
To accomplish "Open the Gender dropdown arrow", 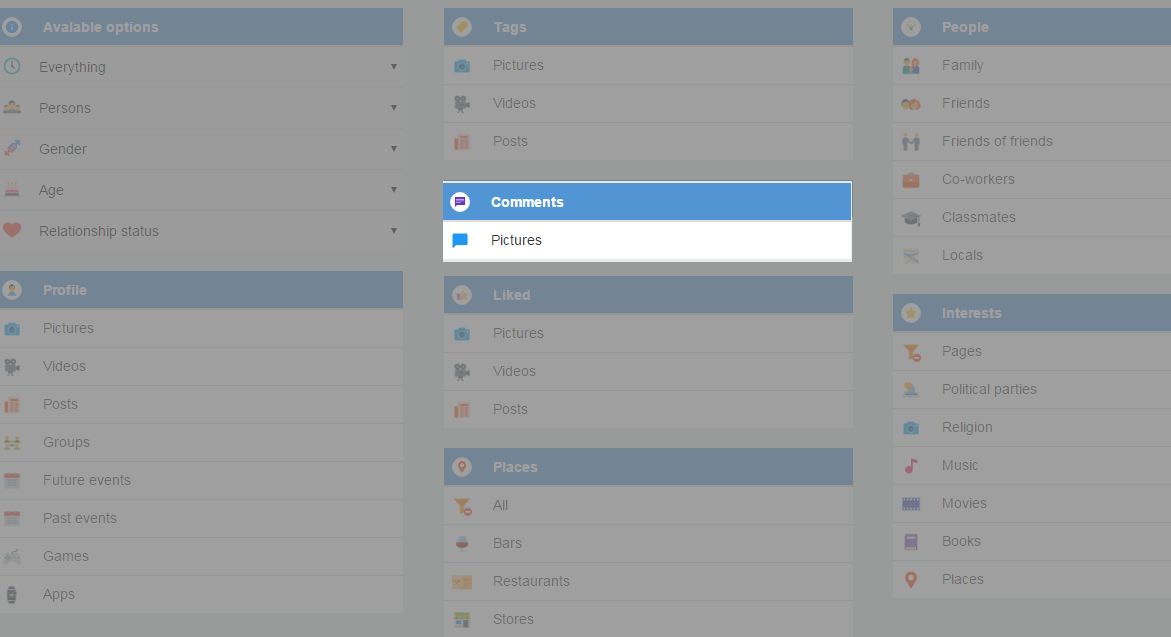I will [394, 149].
